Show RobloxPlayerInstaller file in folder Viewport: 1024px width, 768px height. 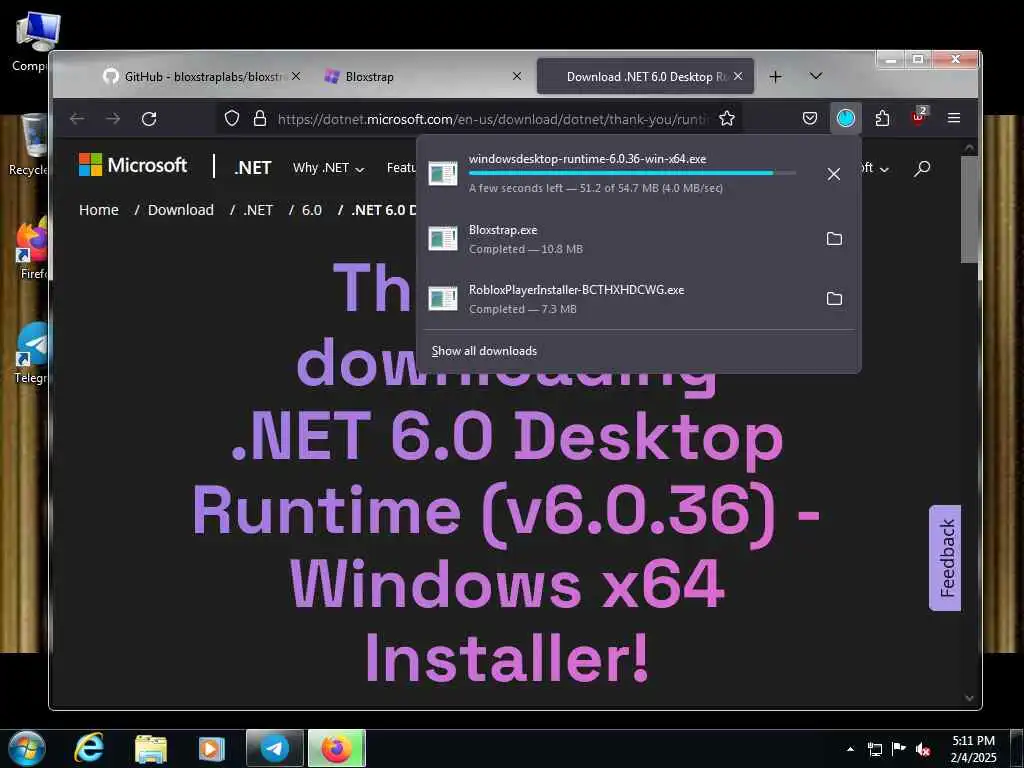(834, 298)
